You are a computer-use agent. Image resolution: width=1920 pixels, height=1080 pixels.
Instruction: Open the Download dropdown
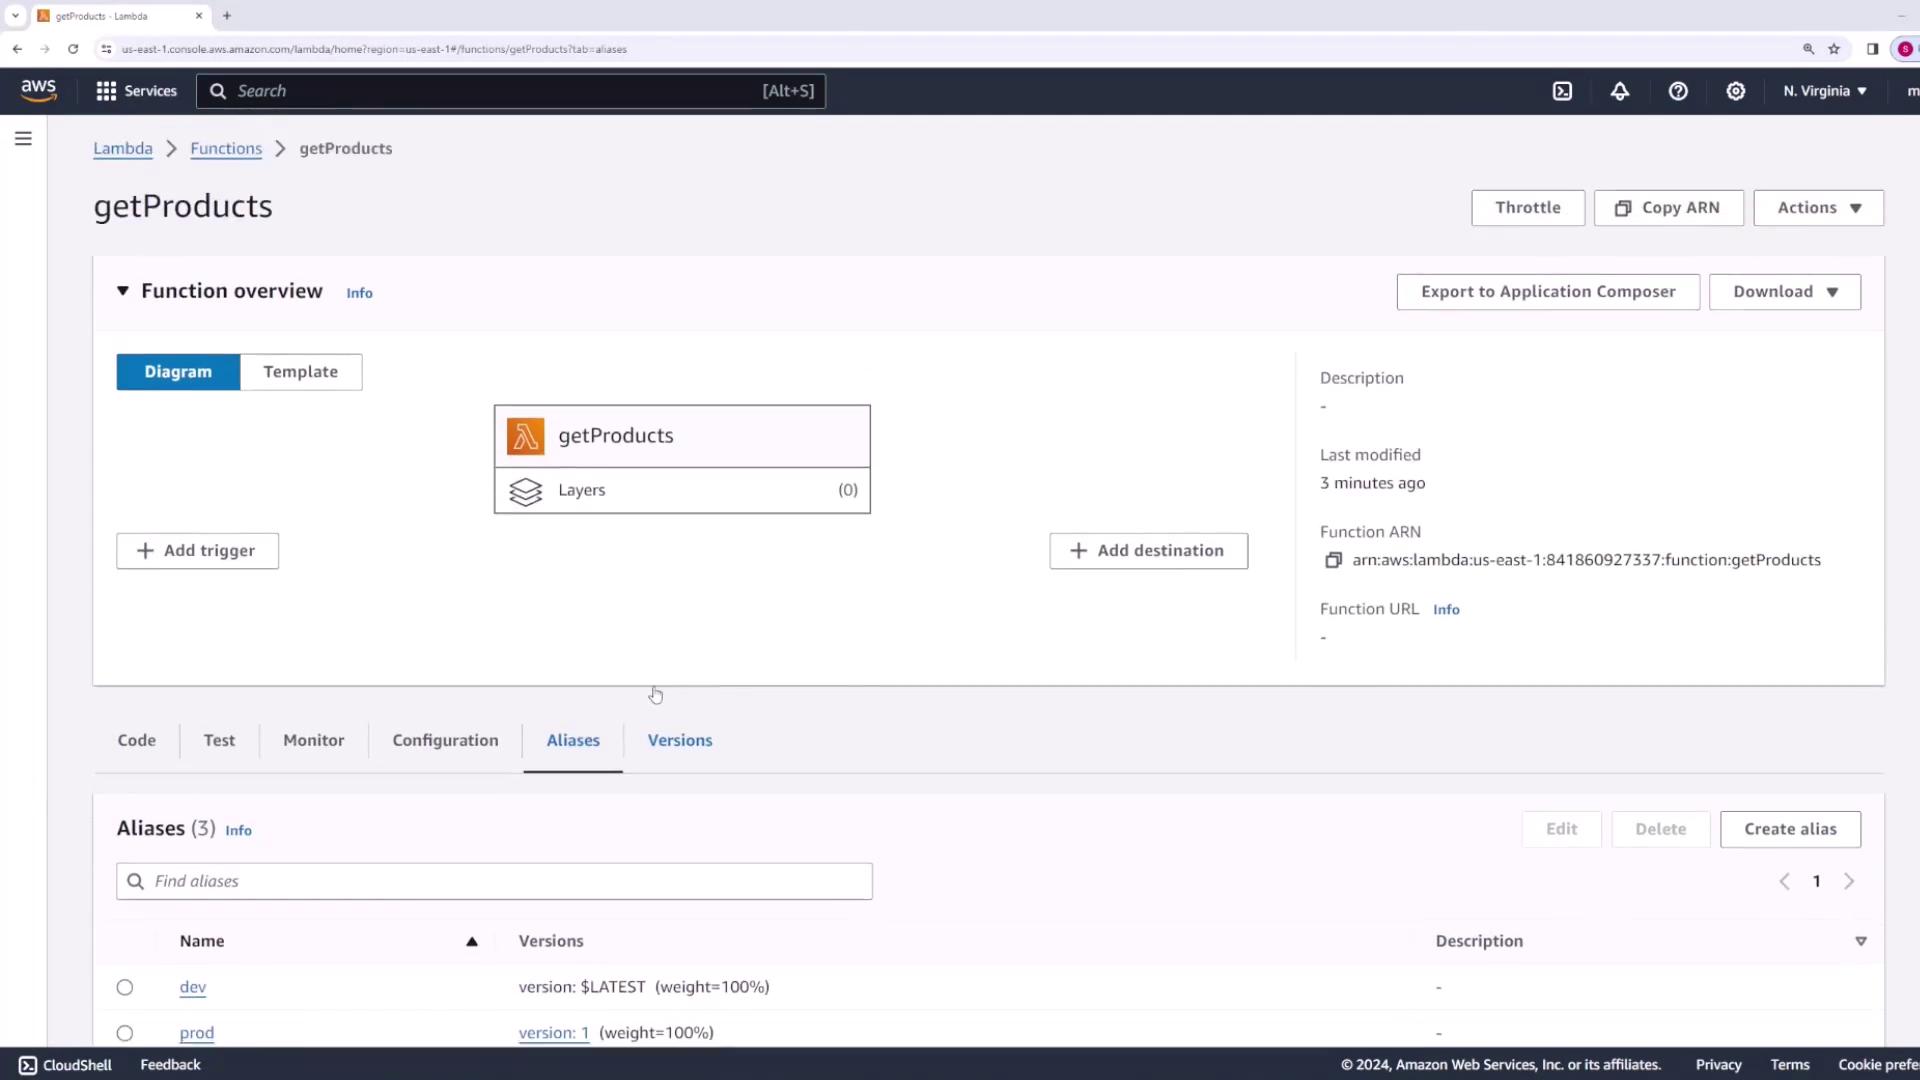click(x=1784, y=292)
